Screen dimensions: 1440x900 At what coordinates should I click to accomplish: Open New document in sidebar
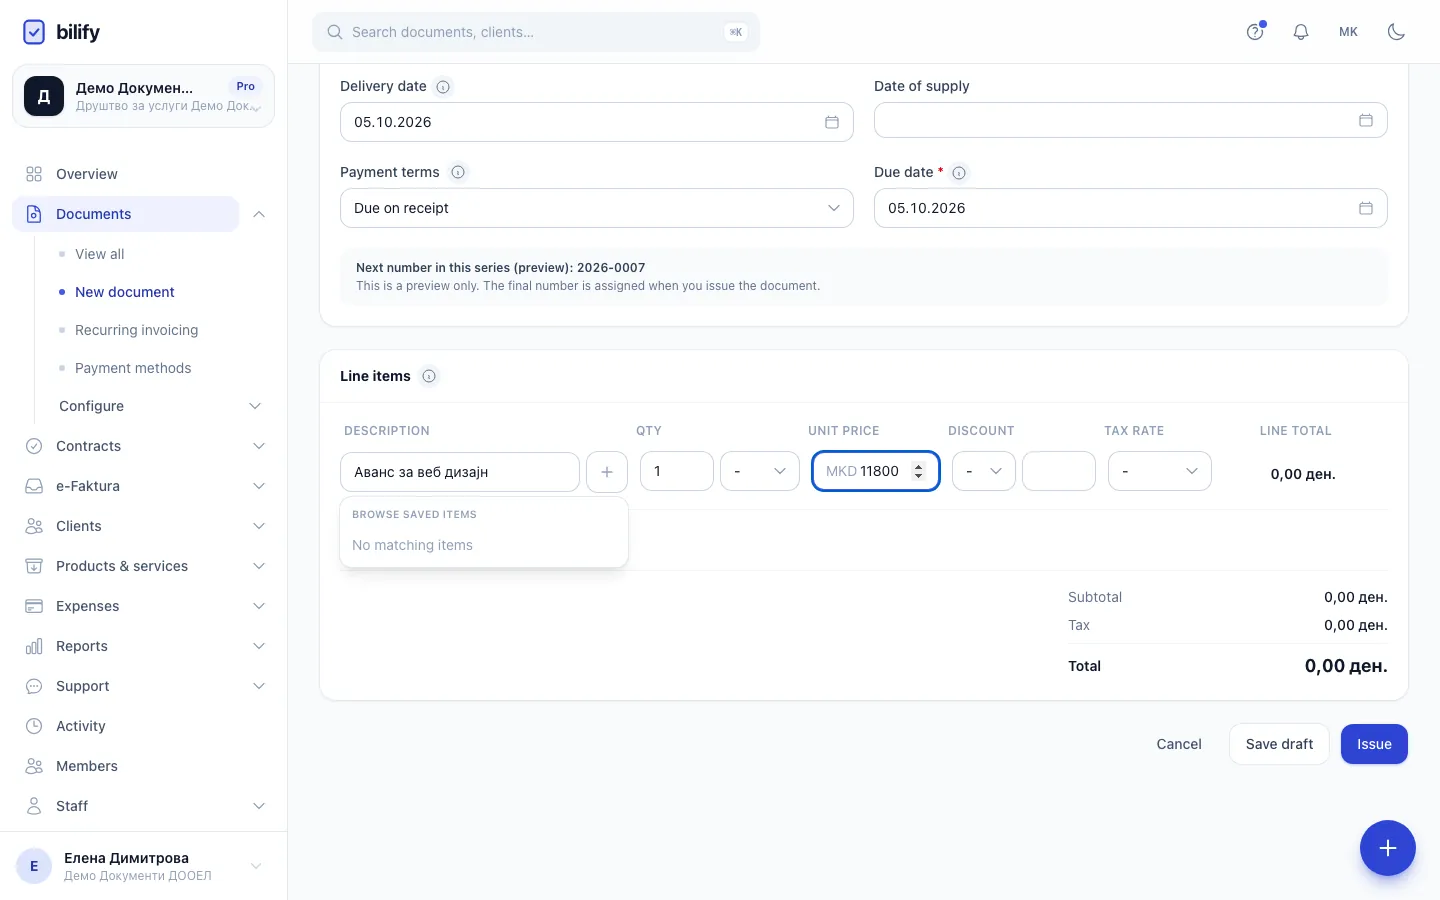(125, 292)
